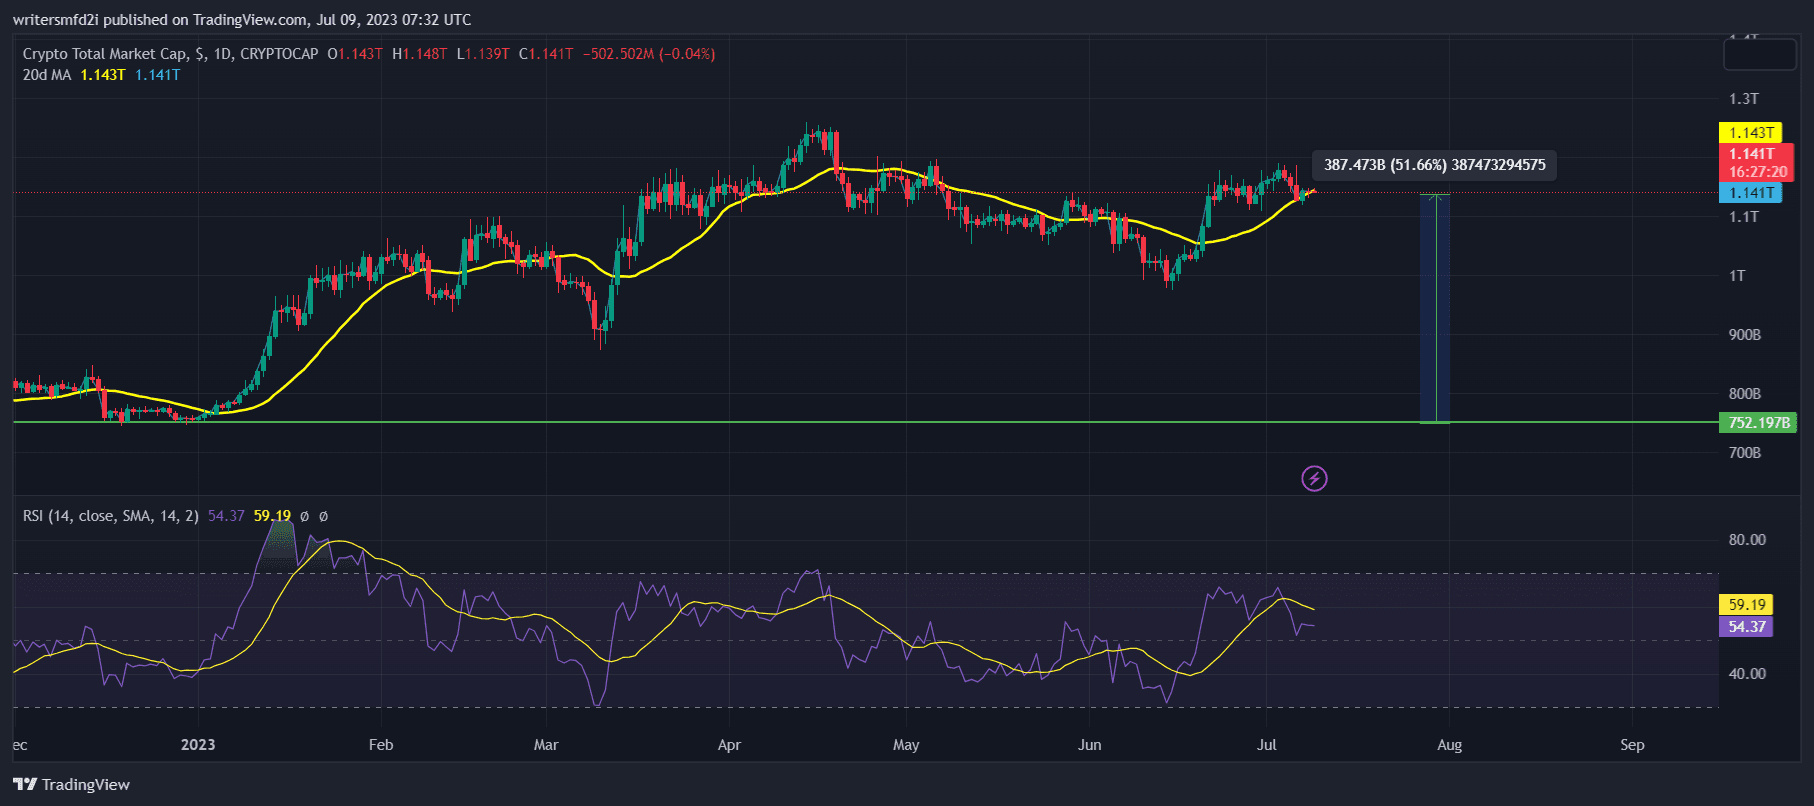The image size is (1814, 806).
Task: Click the purple 54.37 RSI axis label
Action: click(1746, 627)
